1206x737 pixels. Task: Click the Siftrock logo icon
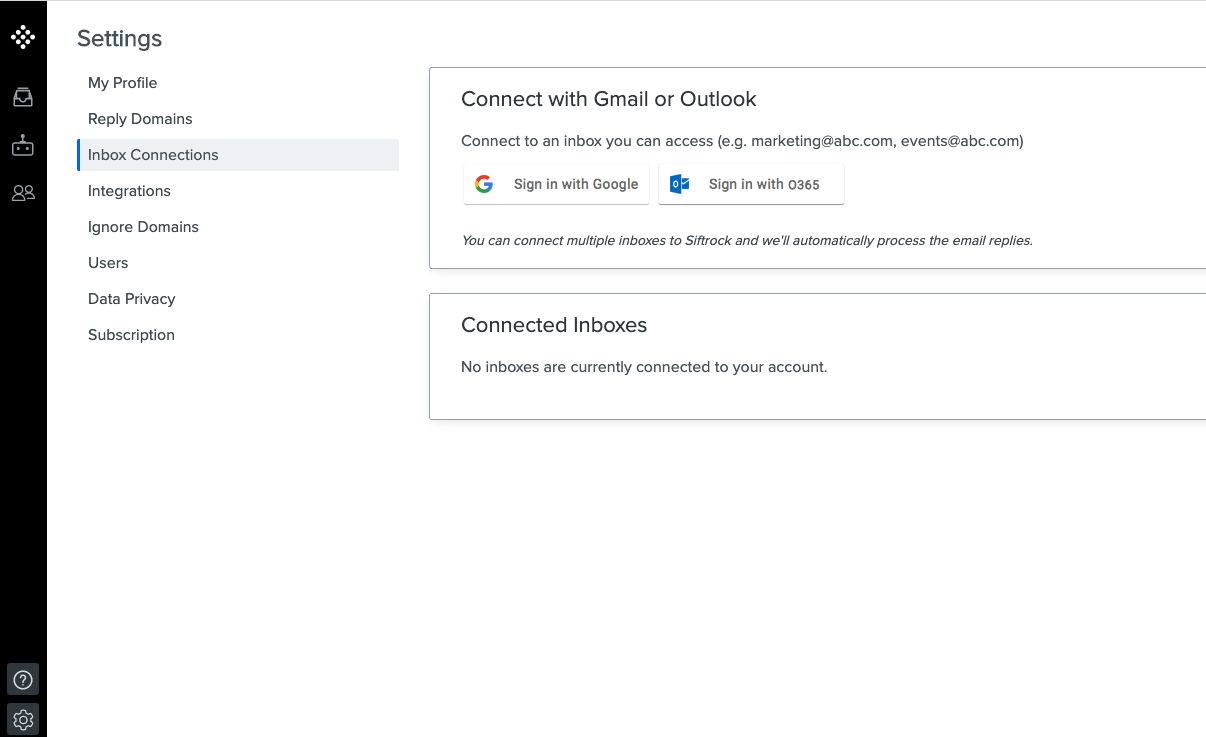tap(23, 37)
